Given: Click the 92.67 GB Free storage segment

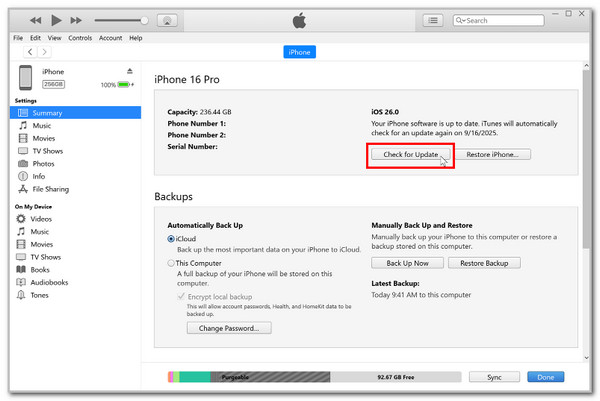Looking at the screenshot, I should [396, 377].
